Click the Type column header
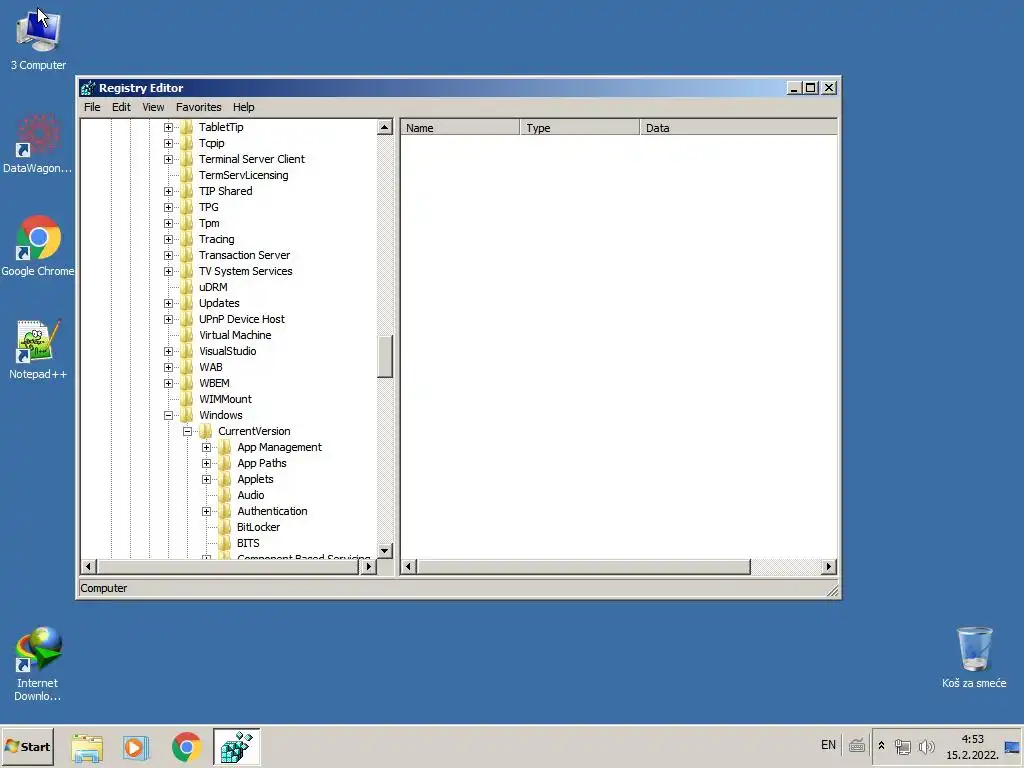 pos(579,127)
